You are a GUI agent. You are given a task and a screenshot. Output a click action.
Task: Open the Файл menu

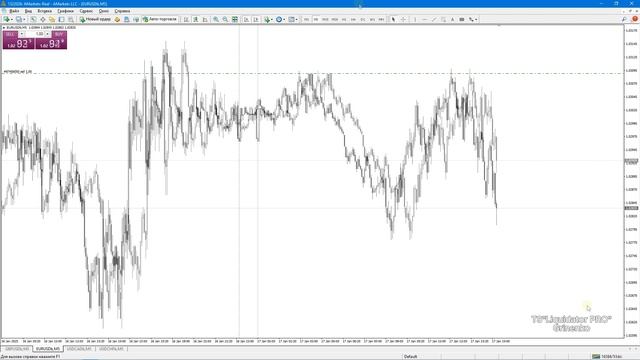[14, 11]
